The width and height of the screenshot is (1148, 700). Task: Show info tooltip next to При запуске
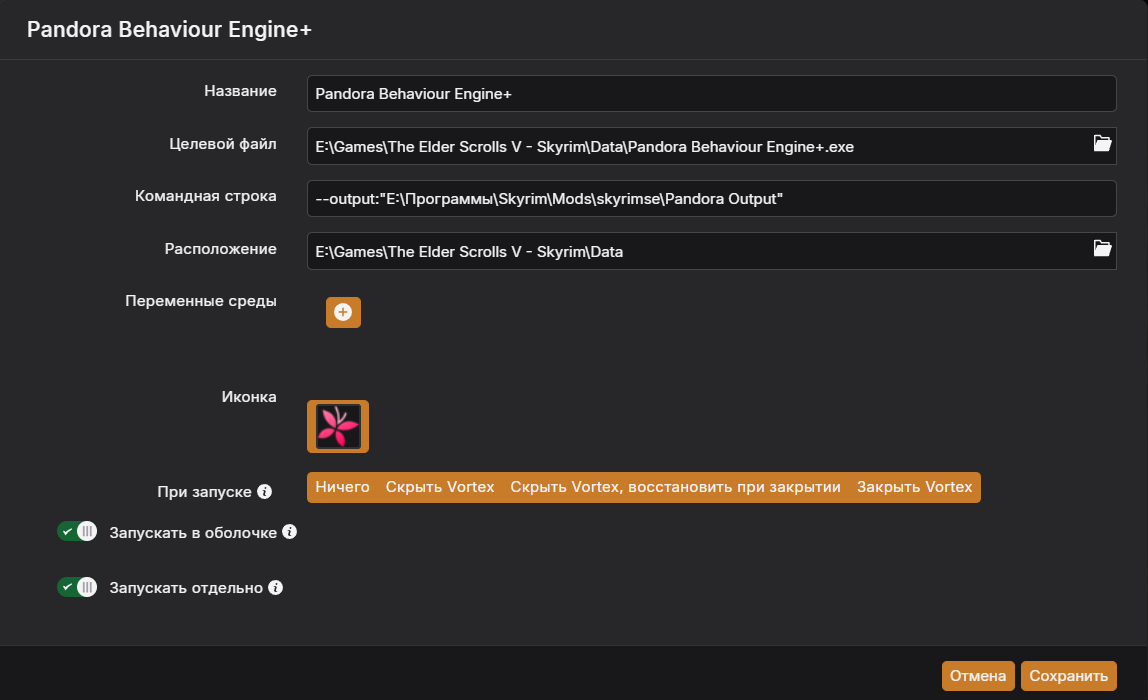264,491
